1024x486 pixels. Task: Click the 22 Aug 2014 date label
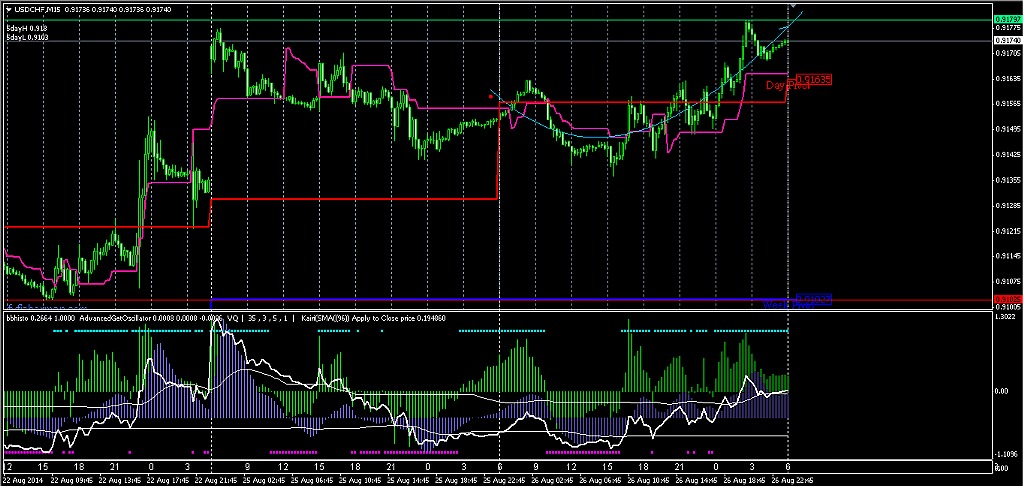[x=25, y=479]
